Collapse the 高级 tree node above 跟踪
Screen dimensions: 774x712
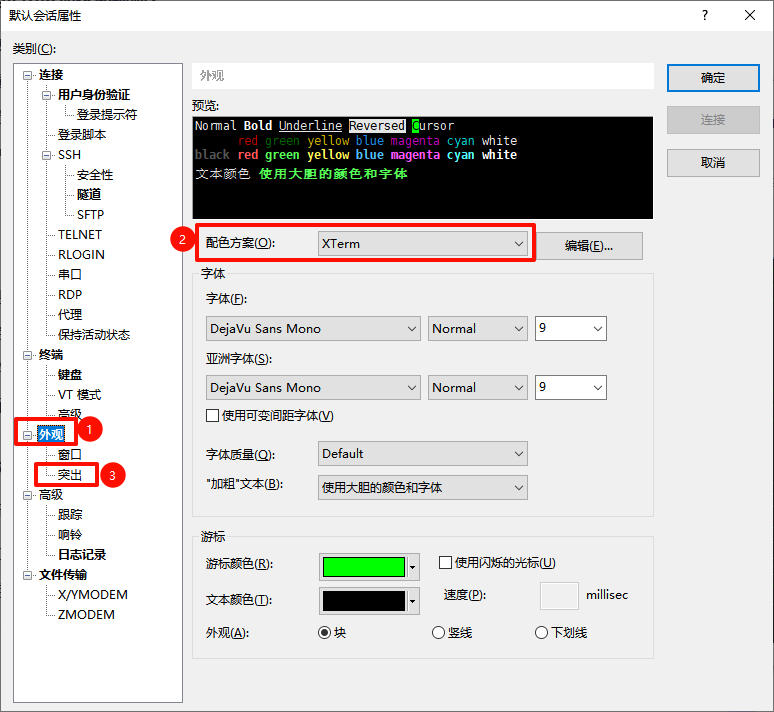27,496
